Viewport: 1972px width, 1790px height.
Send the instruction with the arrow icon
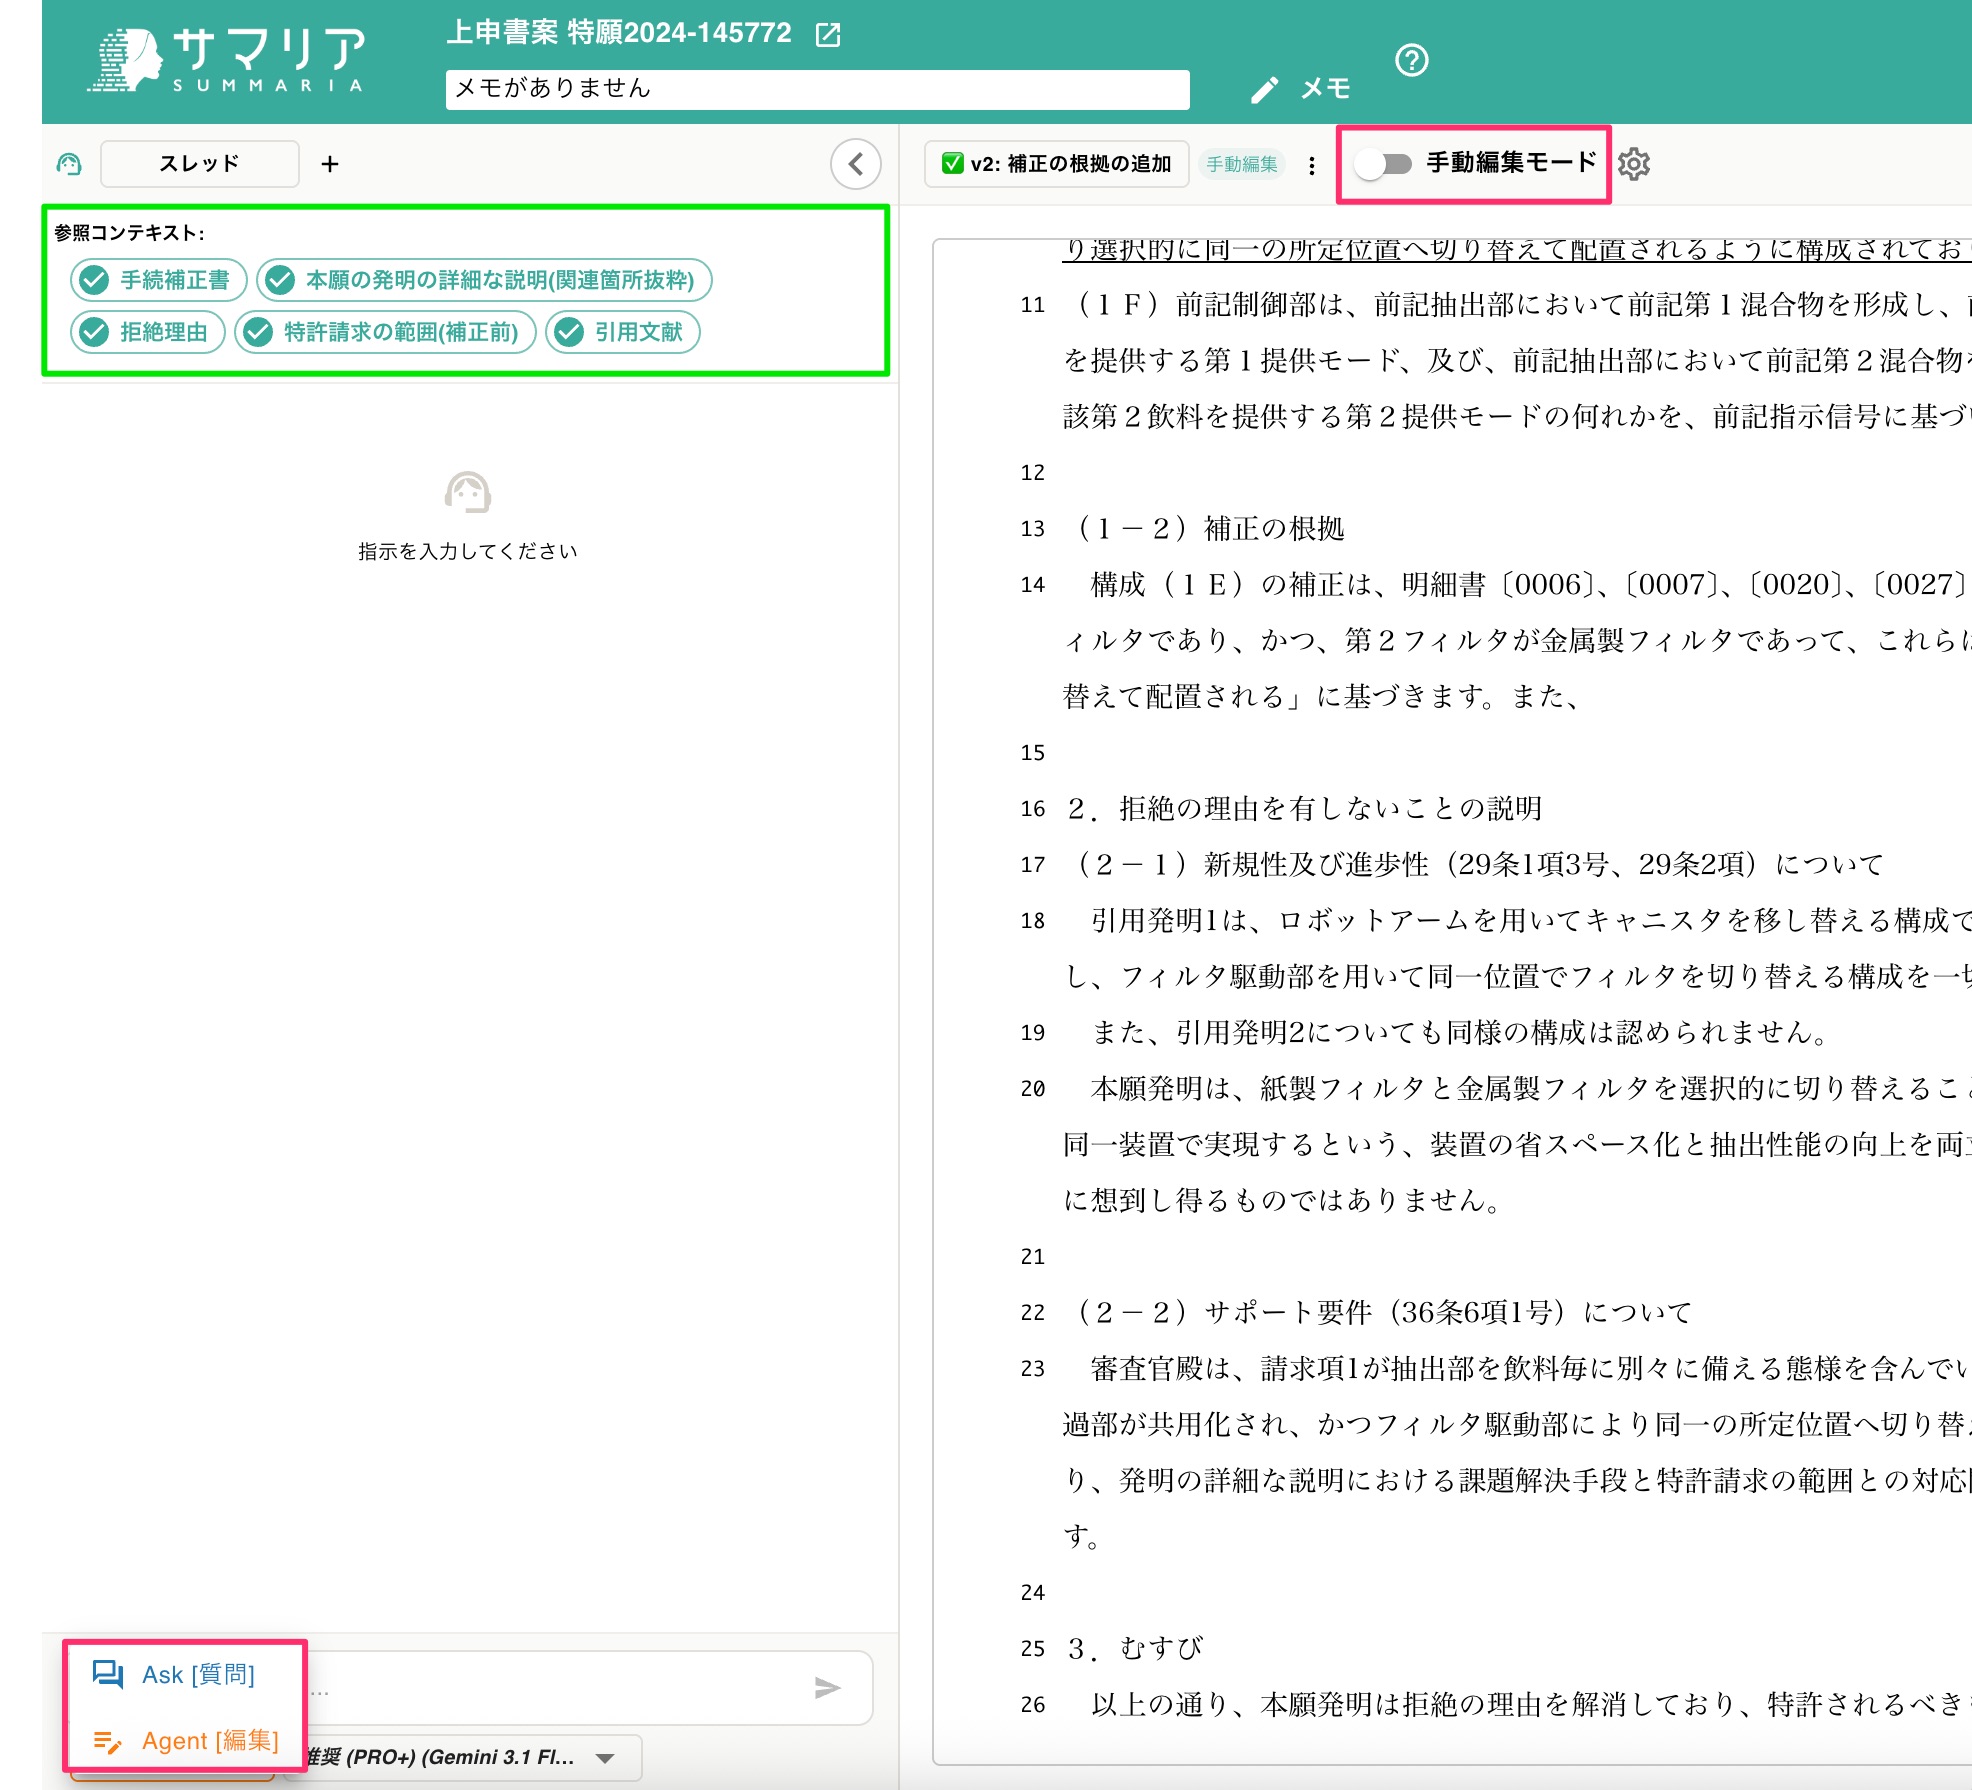[x=827, y=1688]
